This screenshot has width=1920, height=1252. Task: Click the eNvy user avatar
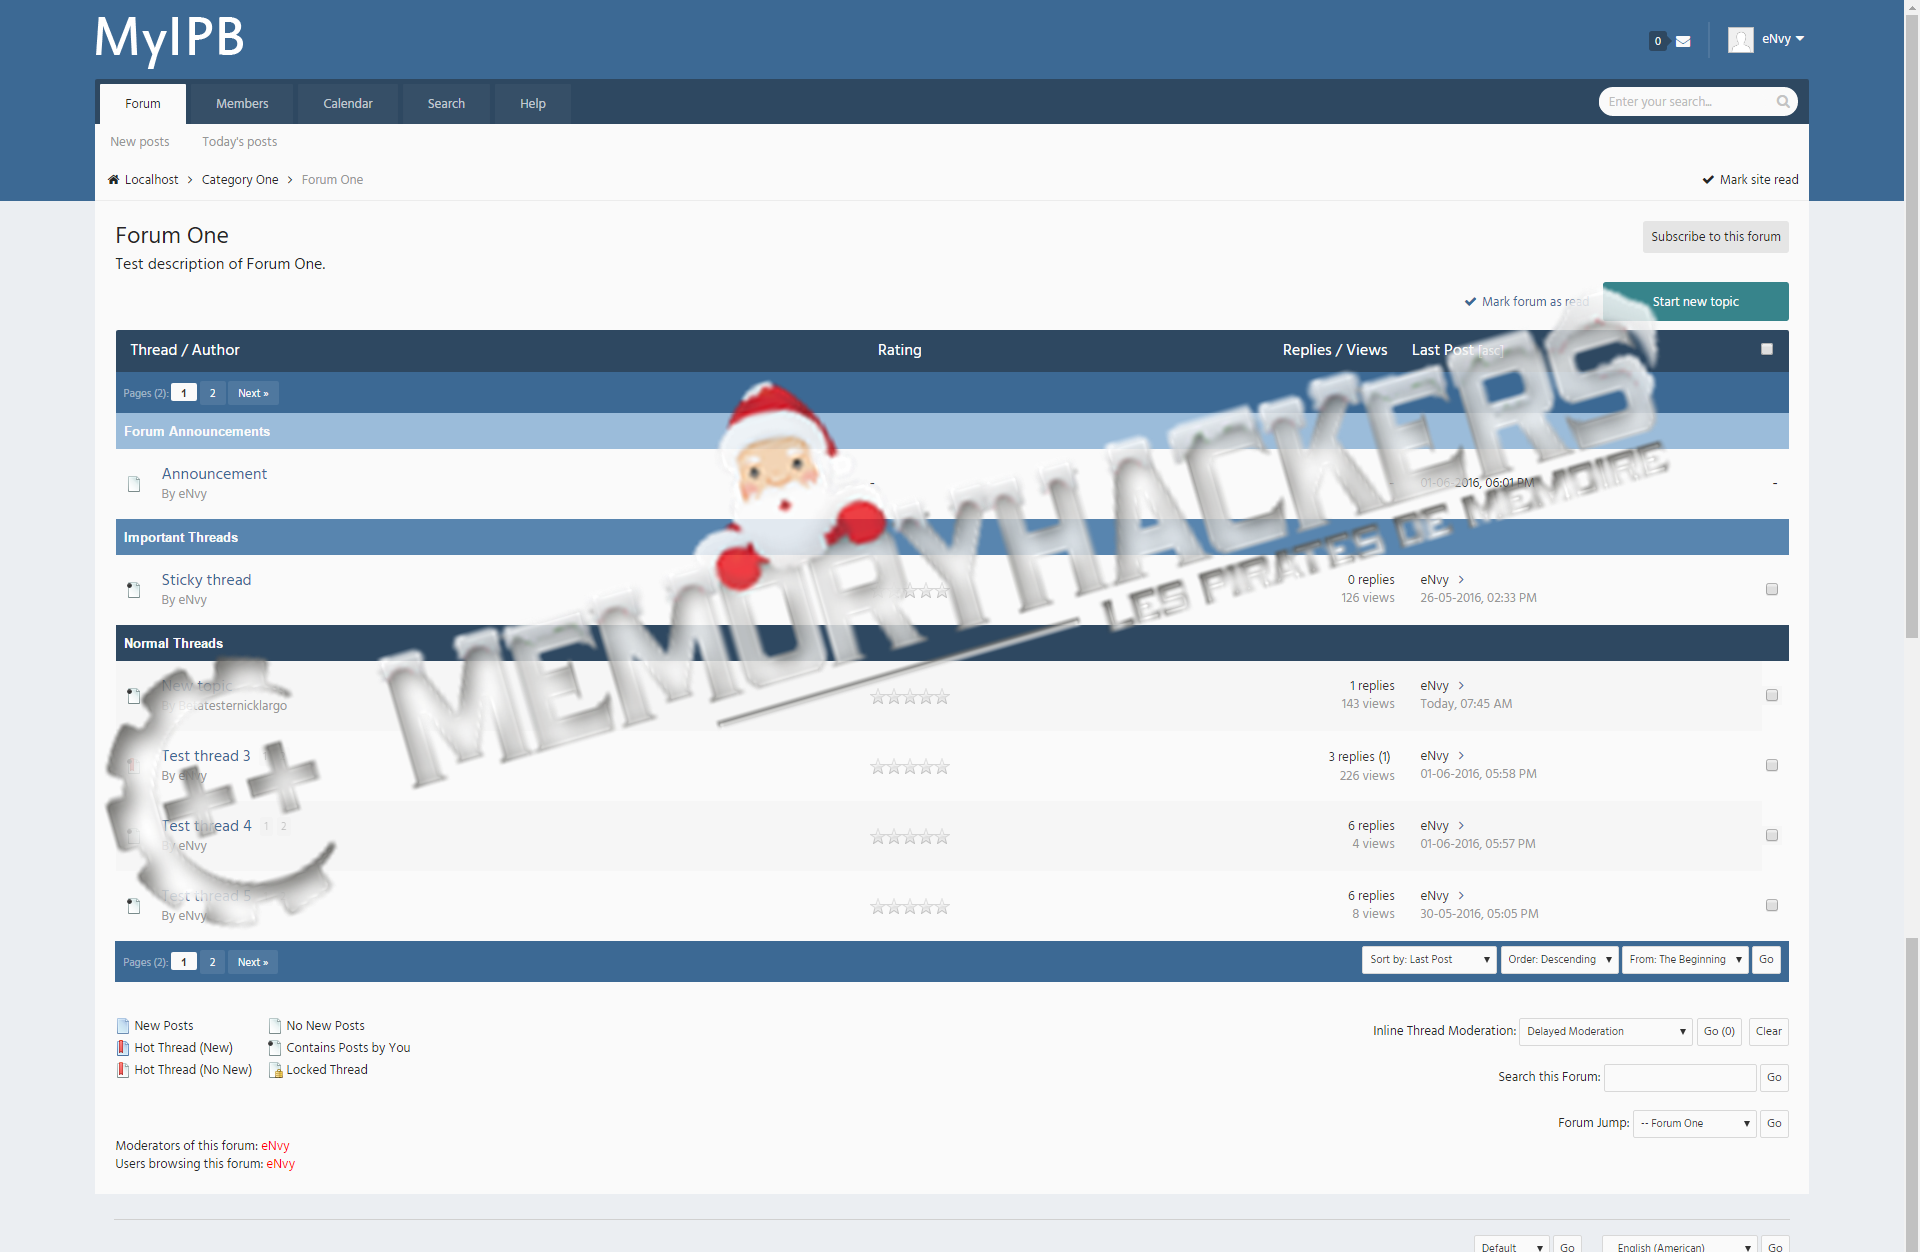(1740, 40)
